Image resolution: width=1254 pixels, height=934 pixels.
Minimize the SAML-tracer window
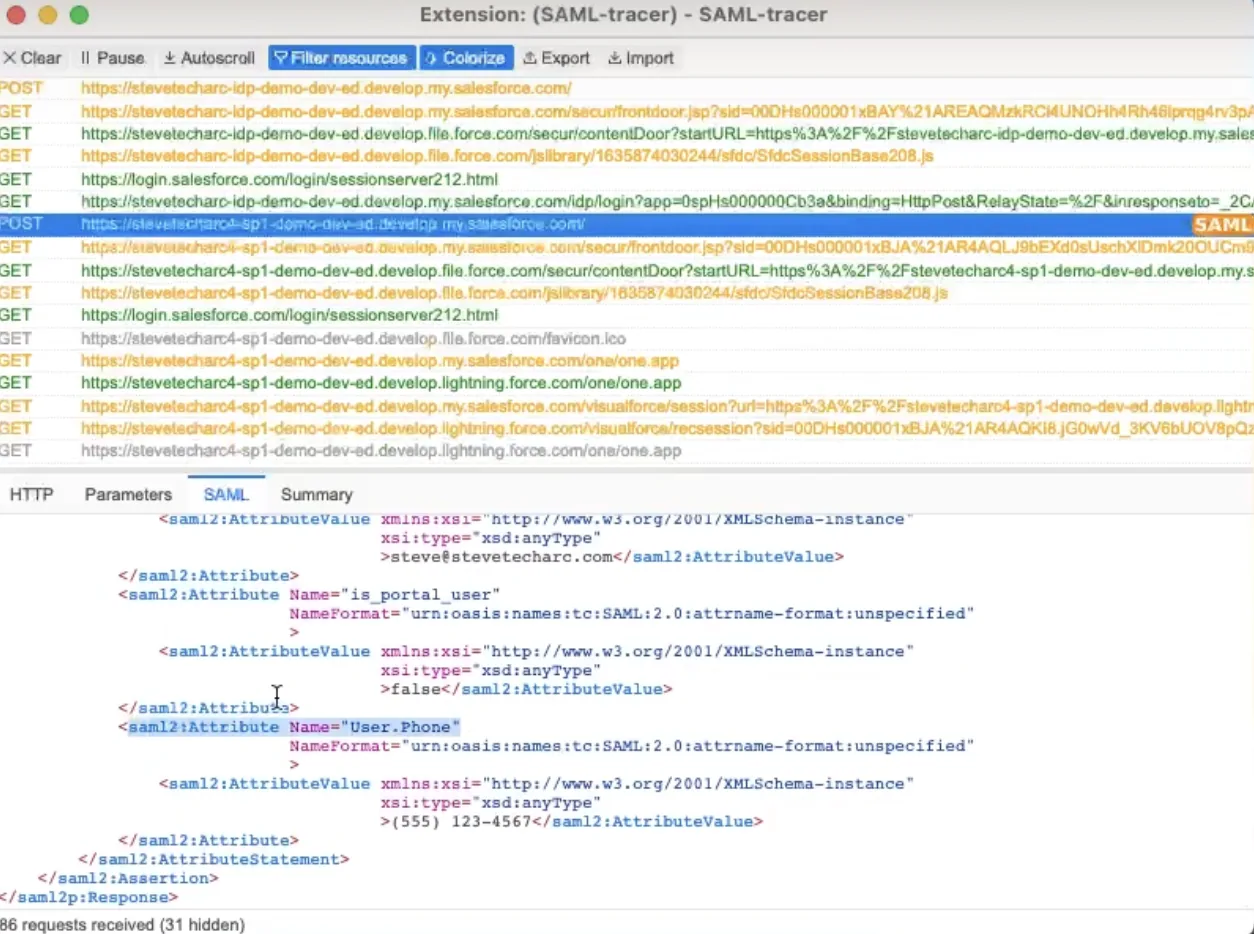tap(47, 15)
